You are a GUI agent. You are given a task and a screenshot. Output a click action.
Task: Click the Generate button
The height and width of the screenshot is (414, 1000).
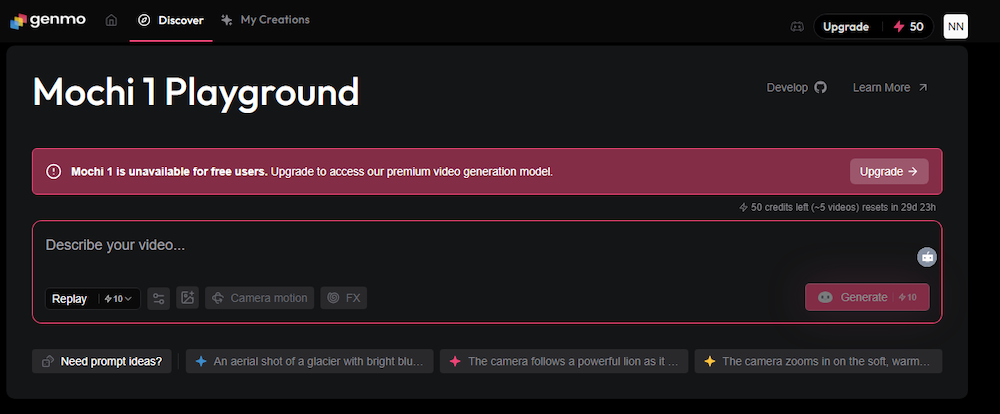click(867, 297)
